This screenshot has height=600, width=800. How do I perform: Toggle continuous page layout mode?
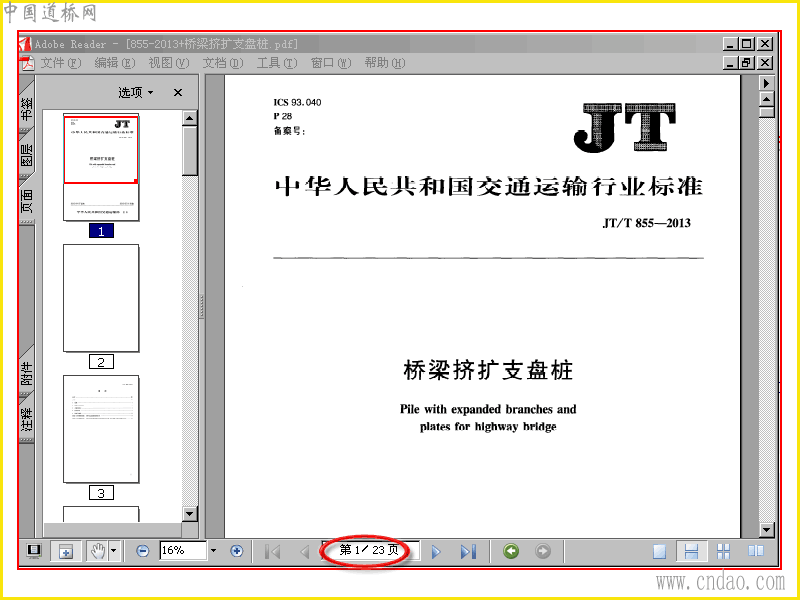pos(691,552)
